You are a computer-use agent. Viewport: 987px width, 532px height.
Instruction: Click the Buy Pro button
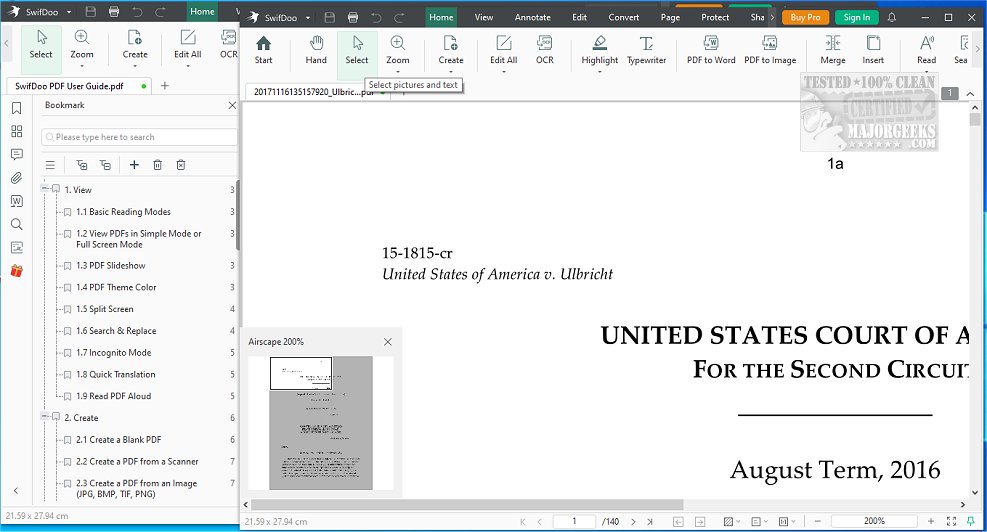tap(805, 17)
